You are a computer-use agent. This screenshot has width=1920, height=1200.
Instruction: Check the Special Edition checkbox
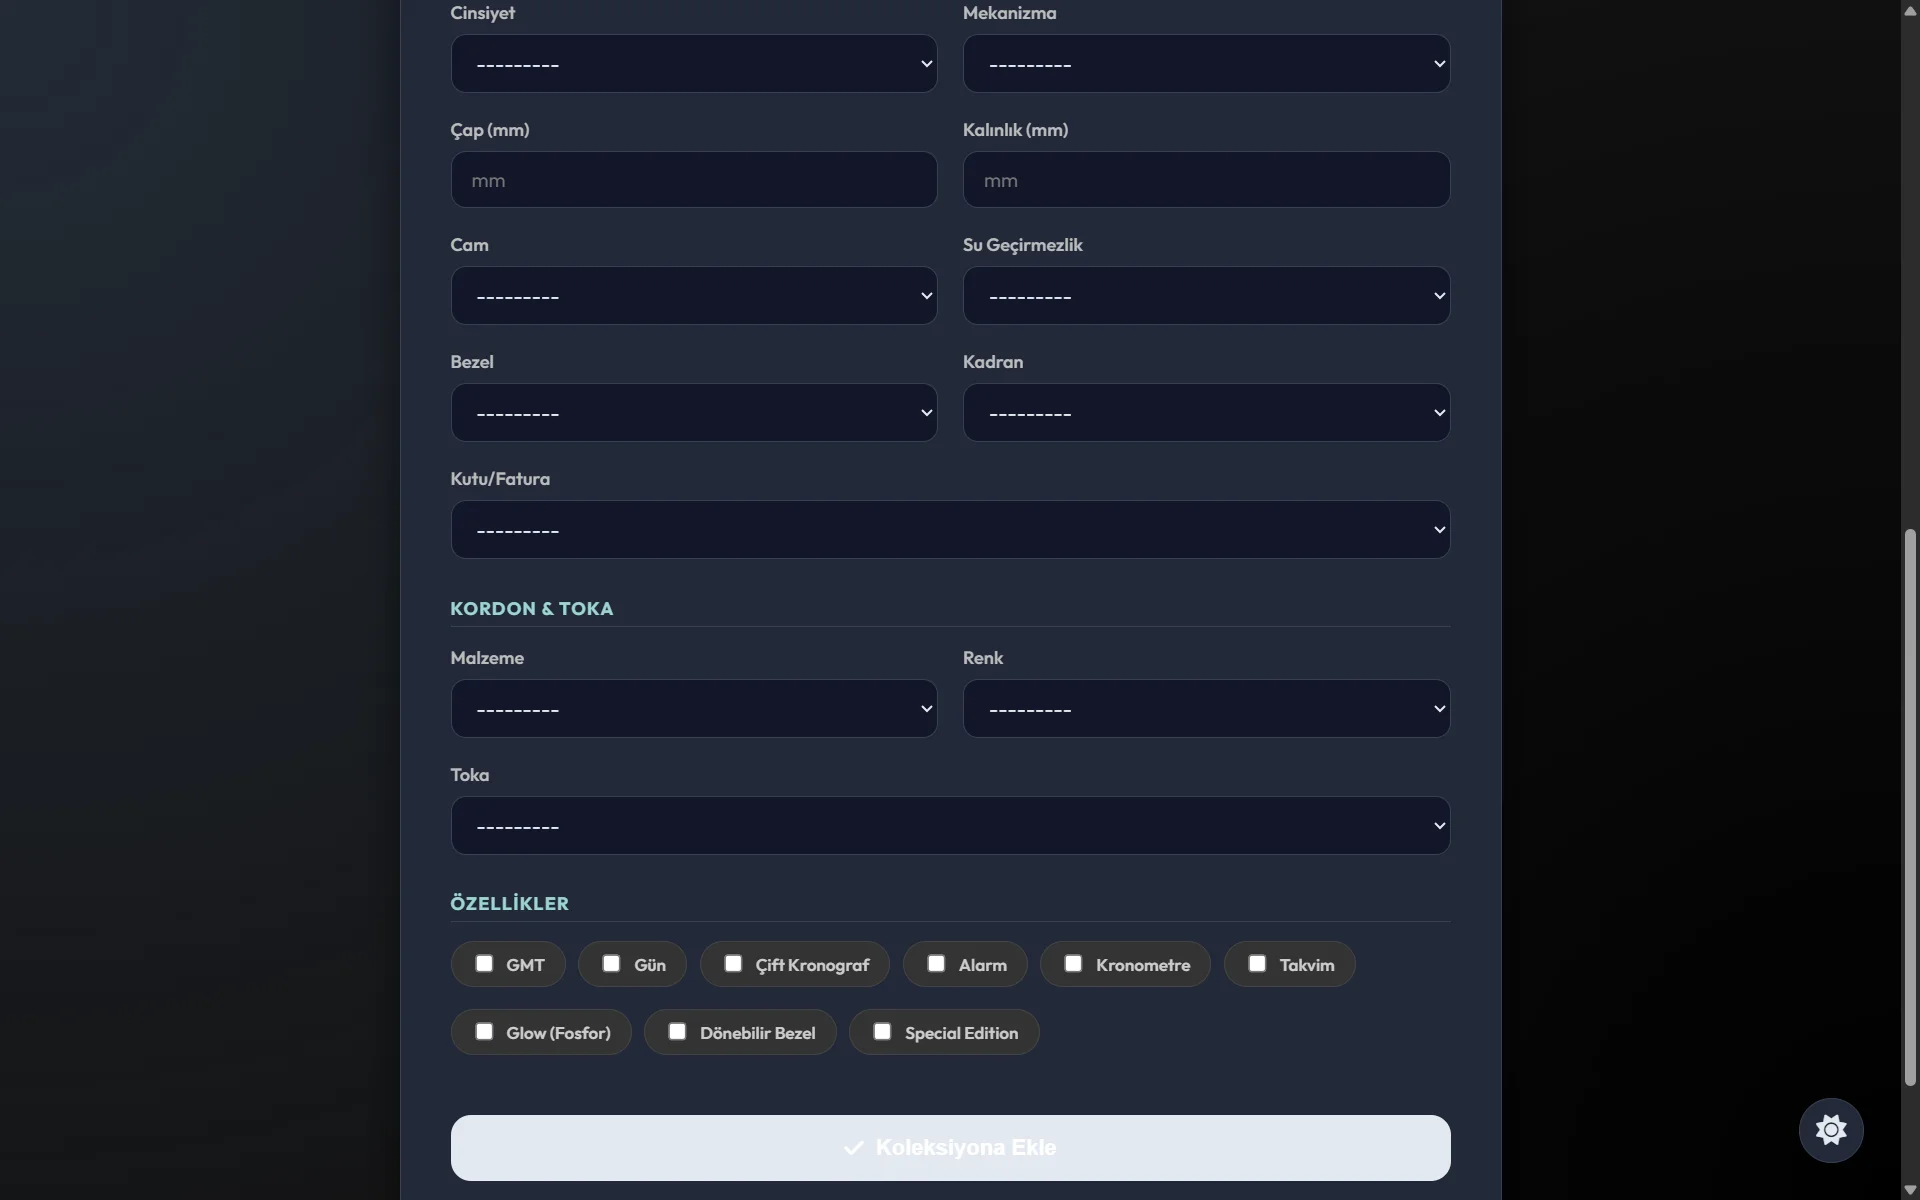[882, 1032]
